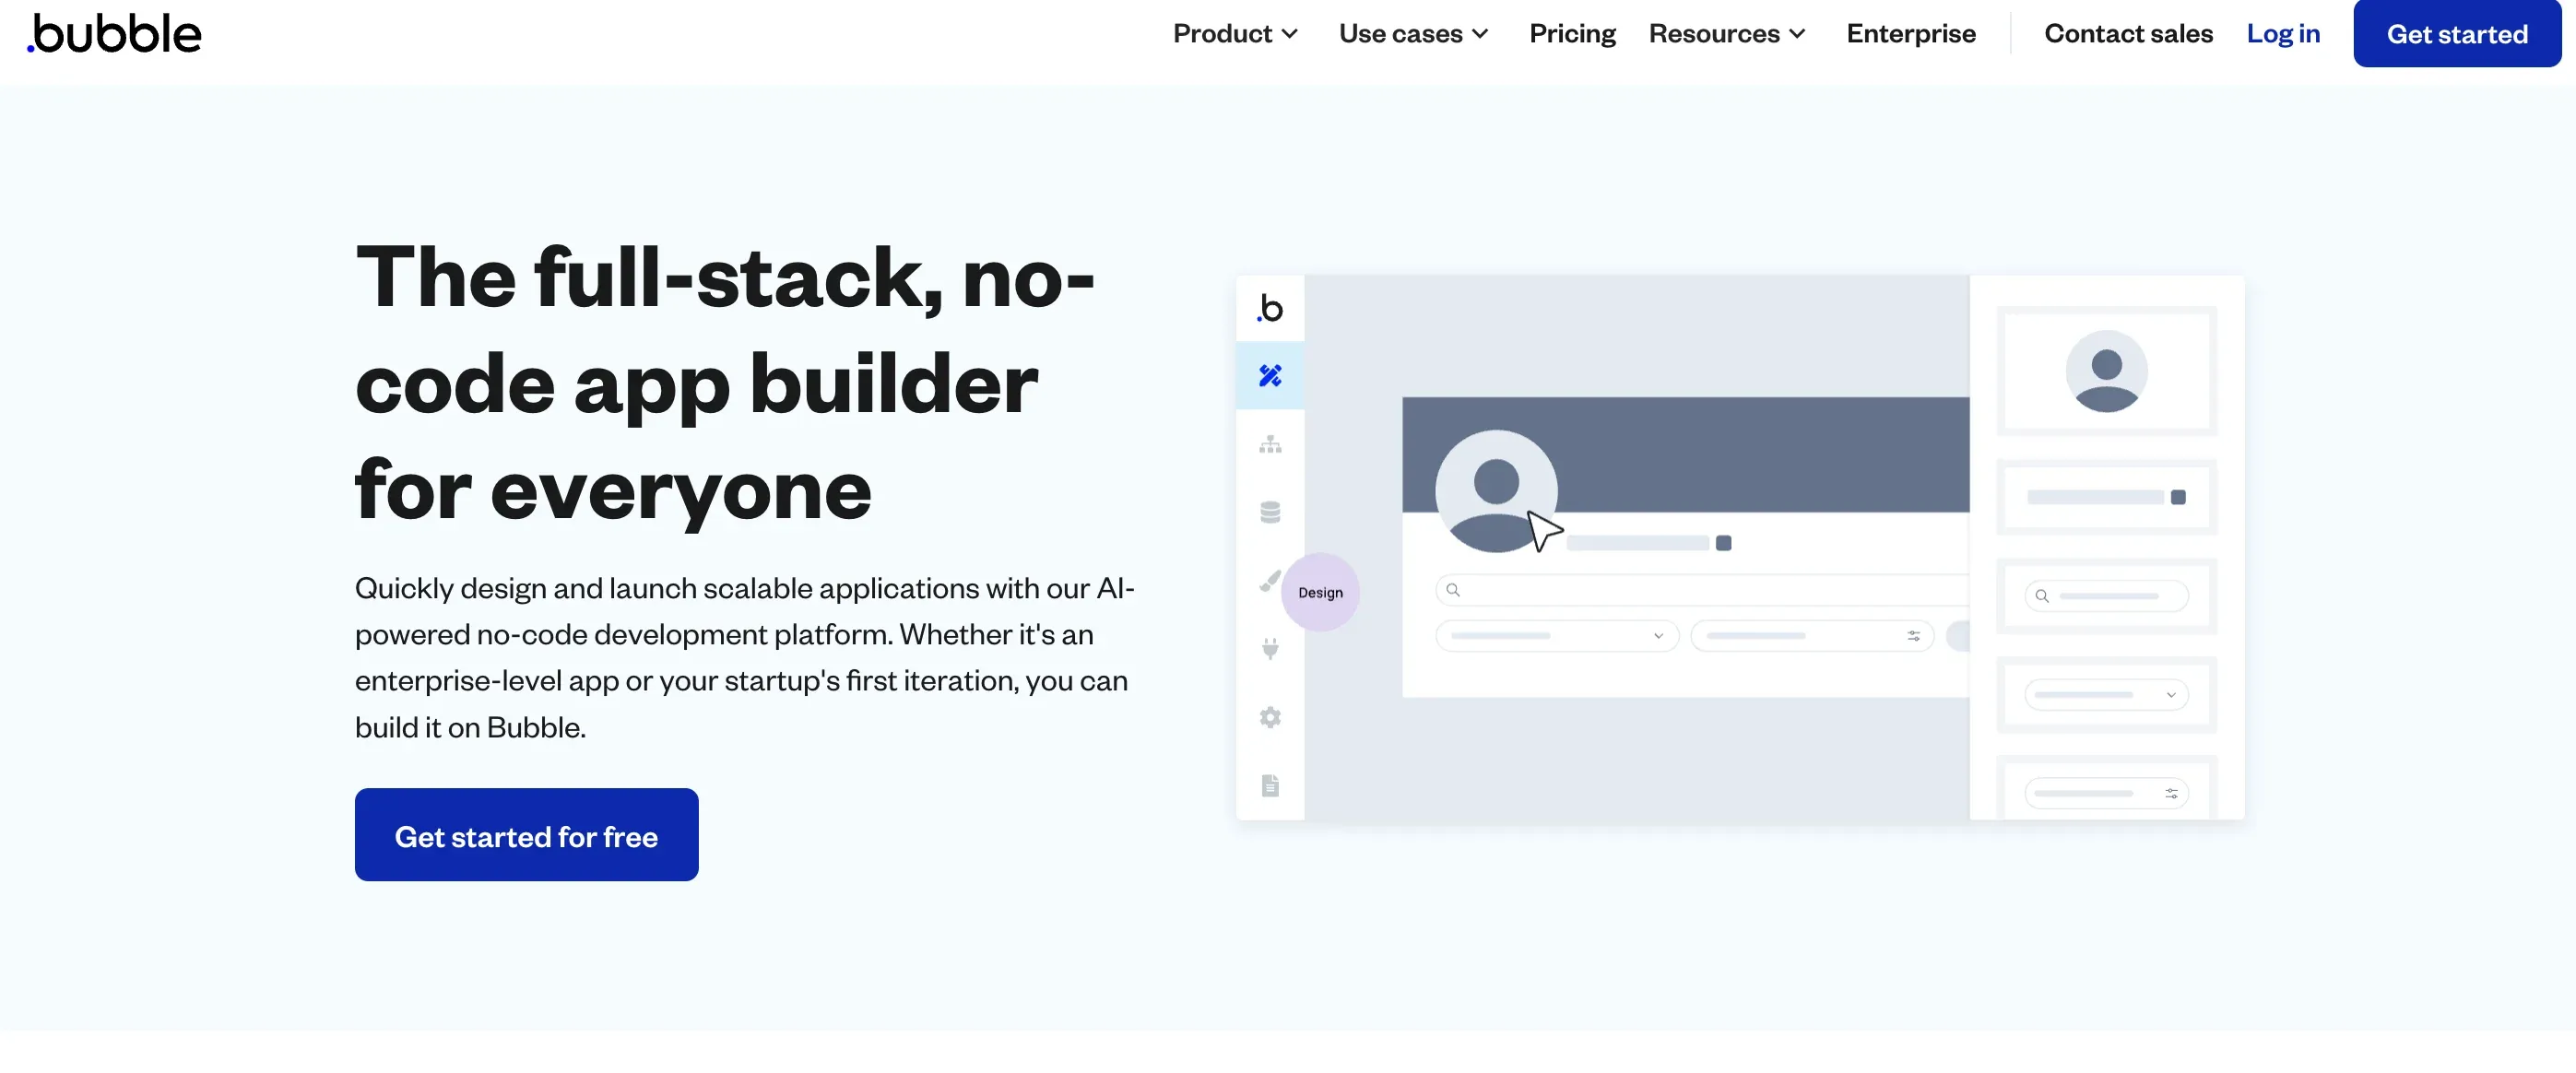Click the filter sliders field on canvas
The width and height of the screenshot is (2576, 1073).
click(x=1812, y=636)
